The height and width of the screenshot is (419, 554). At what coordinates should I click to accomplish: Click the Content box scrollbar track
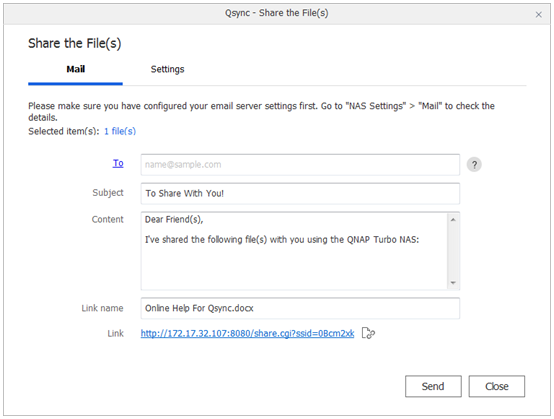click(x=453, y=251)
